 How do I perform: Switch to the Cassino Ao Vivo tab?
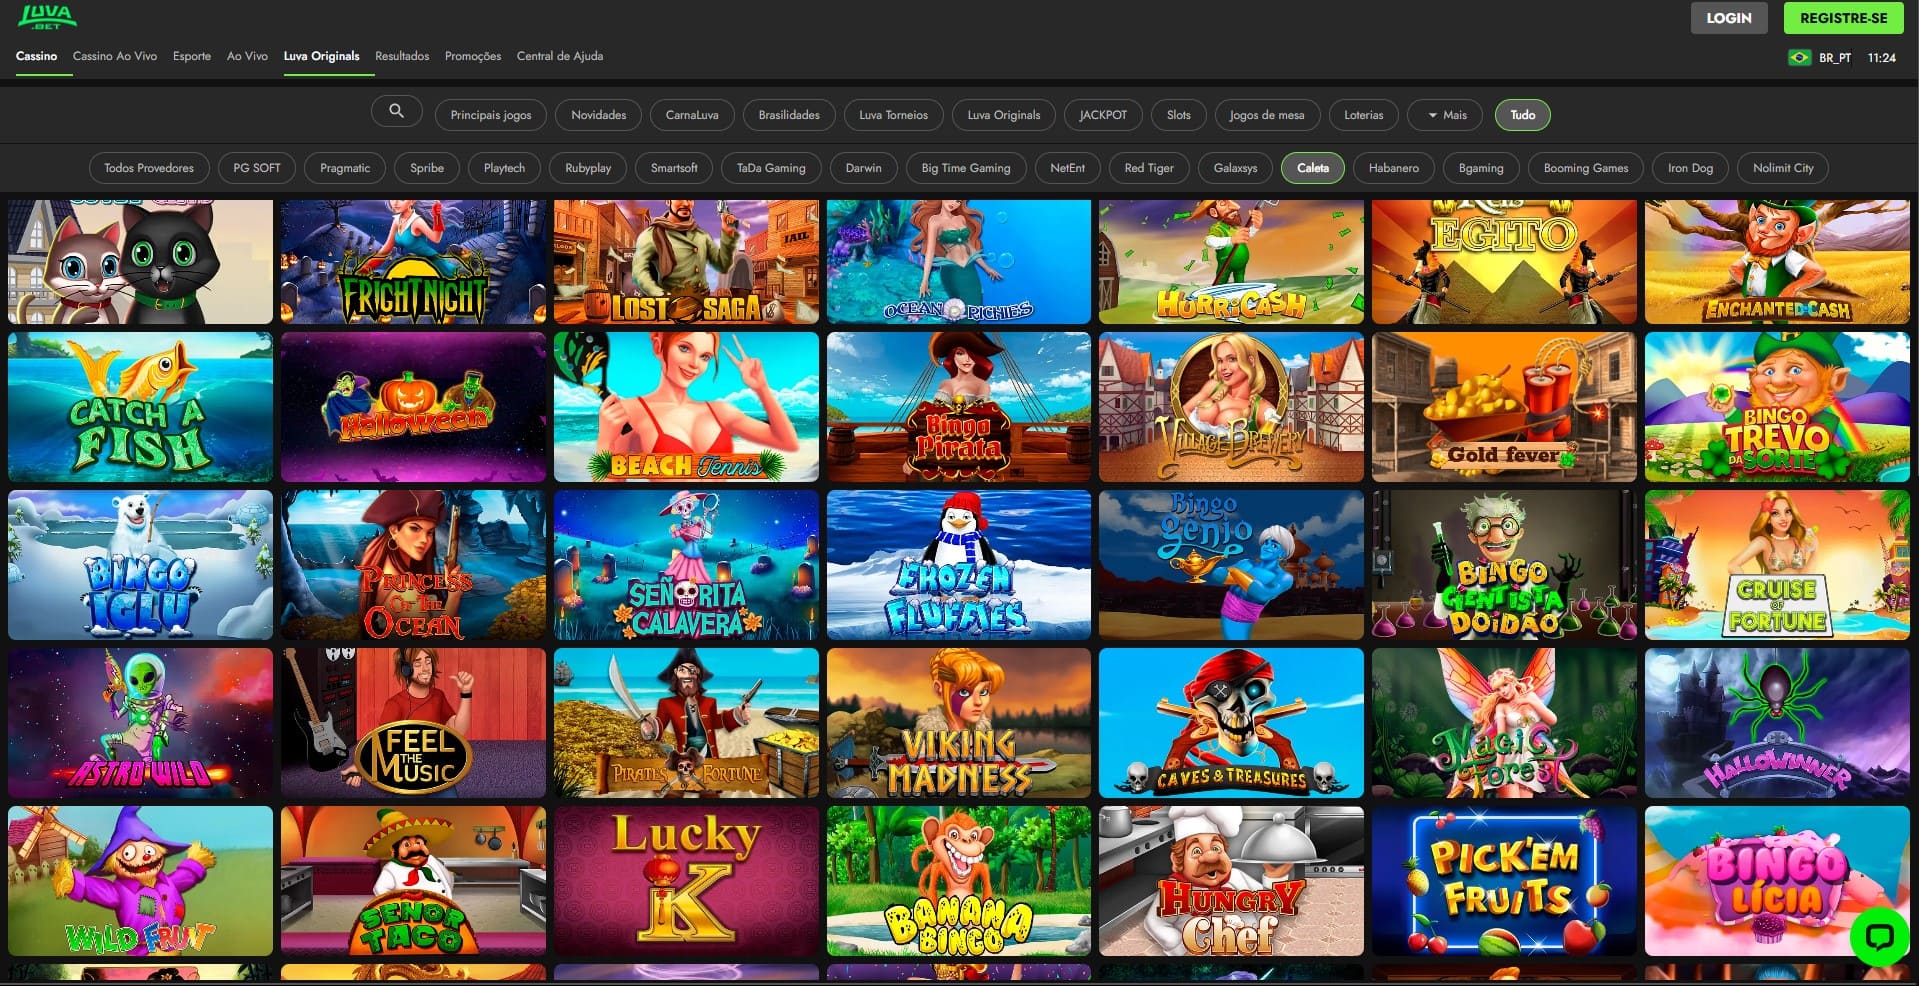pos(115,56)
